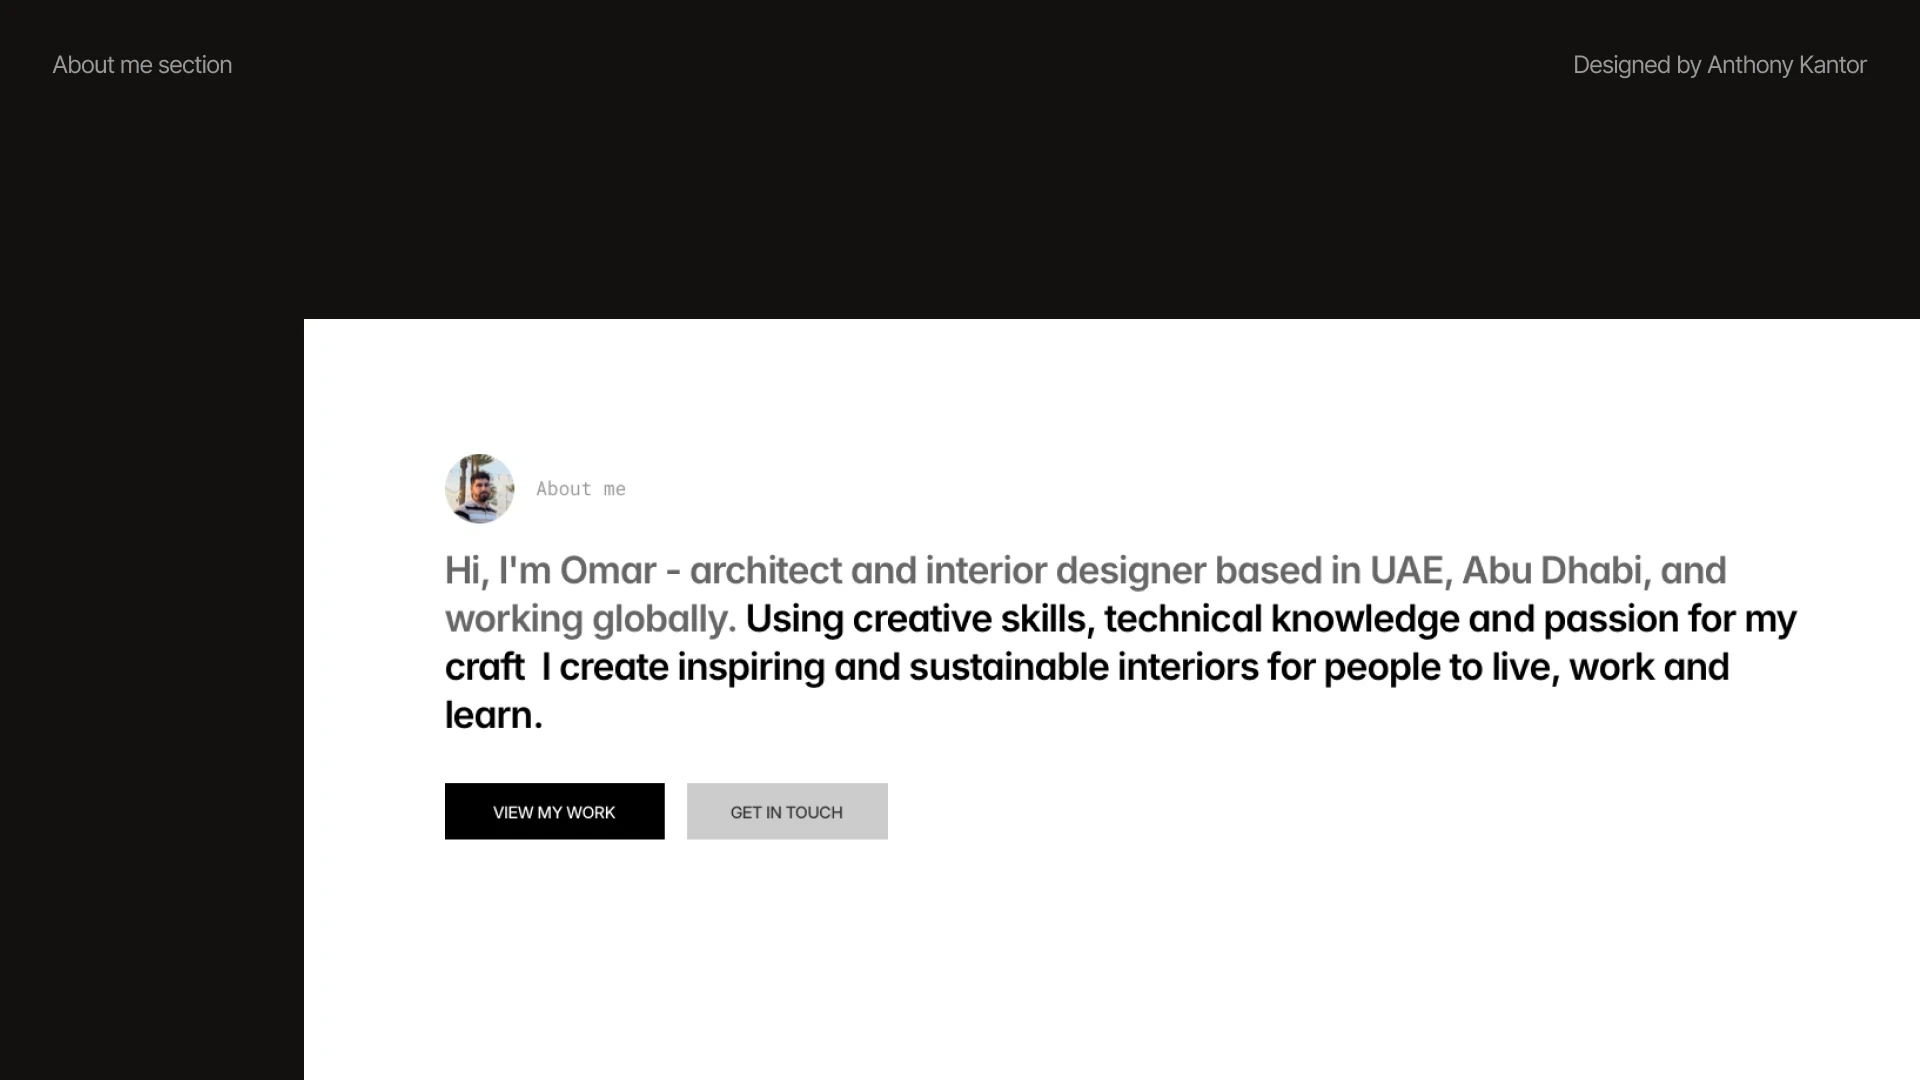The image size is (1920, 1080).
Task: Click the "Designed by Anthony Kantor" credit
Action: point(1719,65)
